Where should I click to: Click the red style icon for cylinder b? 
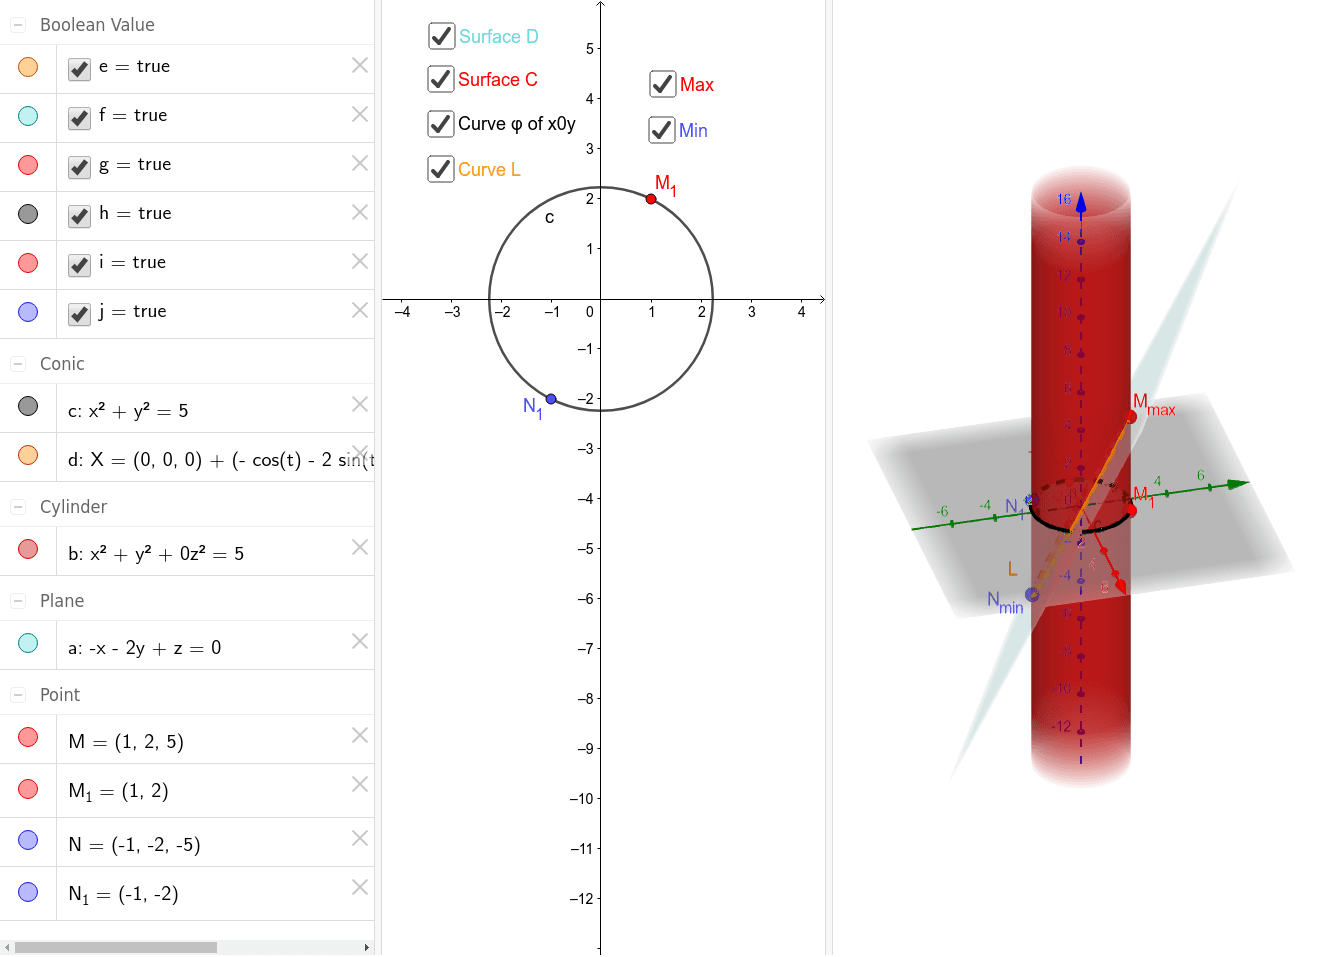point(27,546)
